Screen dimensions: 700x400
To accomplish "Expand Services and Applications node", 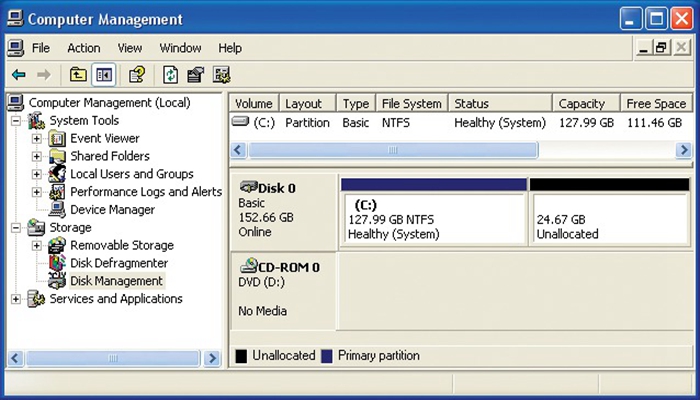I will click(16, 299).
